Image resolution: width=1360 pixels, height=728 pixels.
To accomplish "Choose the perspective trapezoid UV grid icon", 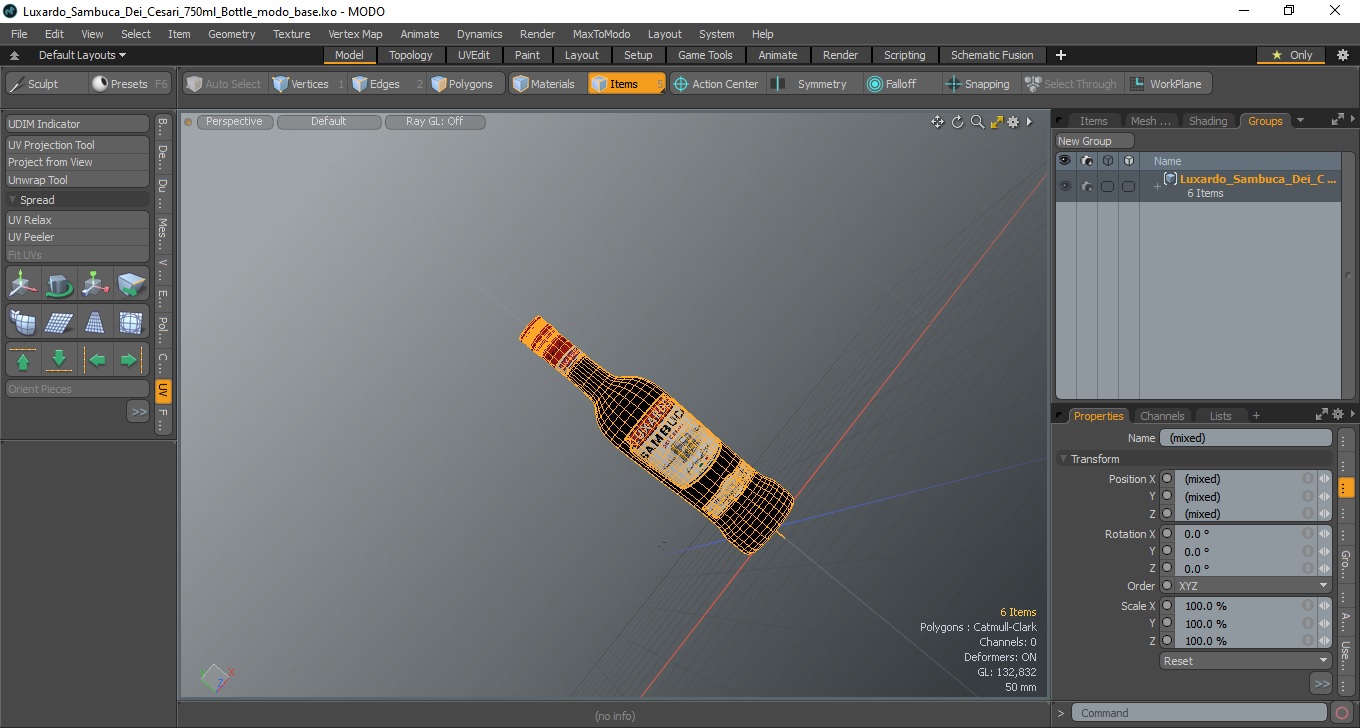I will coord(96,322).
